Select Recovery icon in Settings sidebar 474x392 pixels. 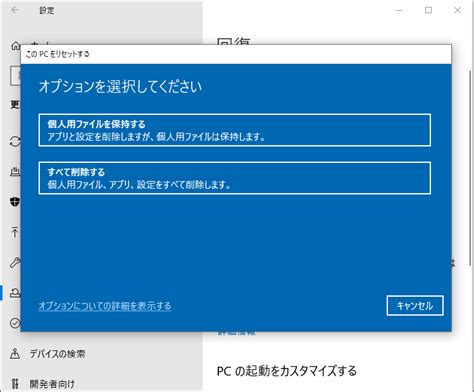(15, 293)
